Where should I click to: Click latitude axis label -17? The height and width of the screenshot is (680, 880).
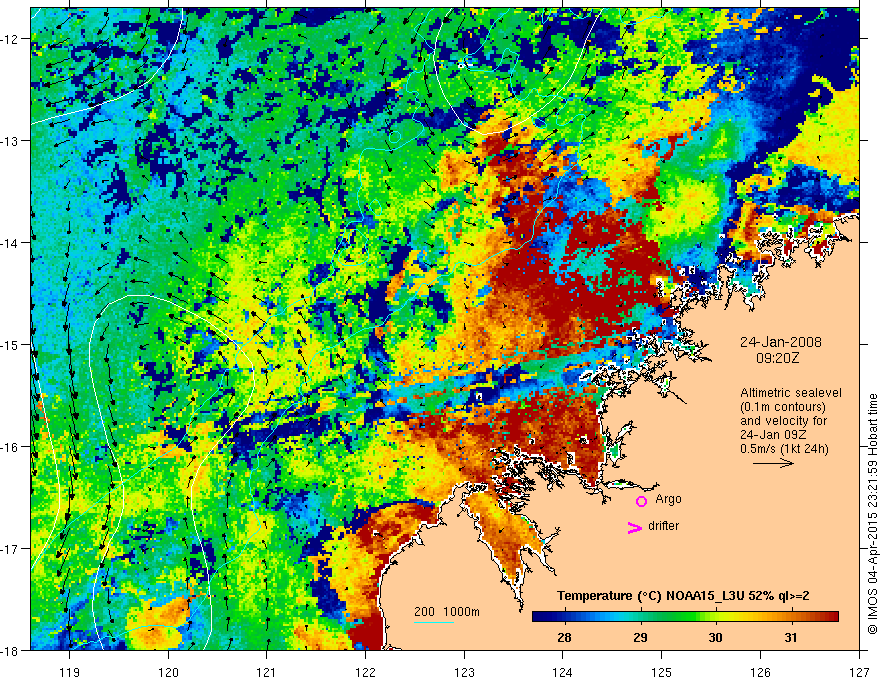[x=10, y=549]
